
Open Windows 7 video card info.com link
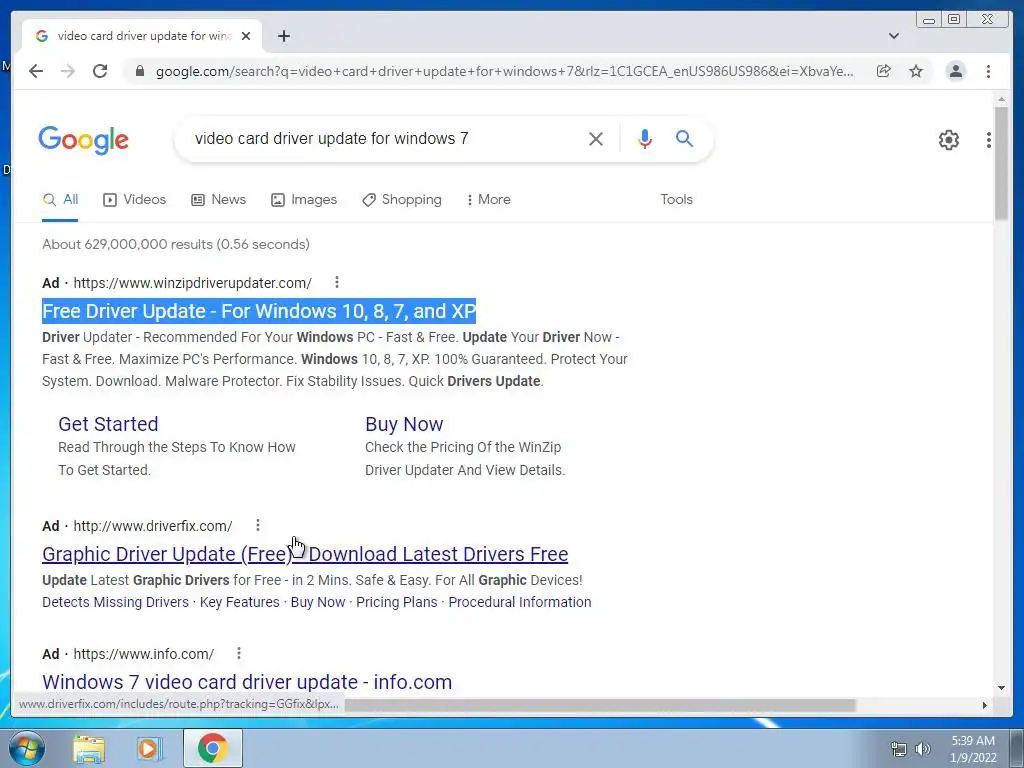tap(247, 682)
